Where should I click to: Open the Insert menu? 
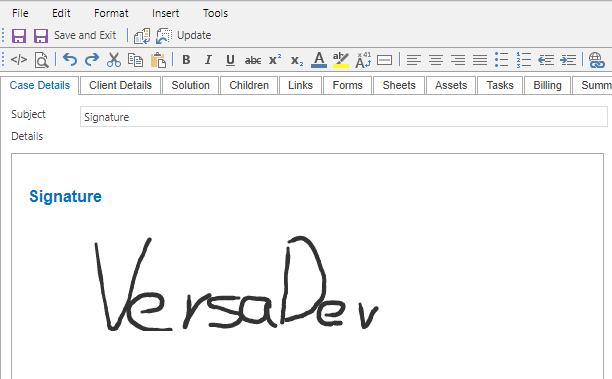point(165,13)
